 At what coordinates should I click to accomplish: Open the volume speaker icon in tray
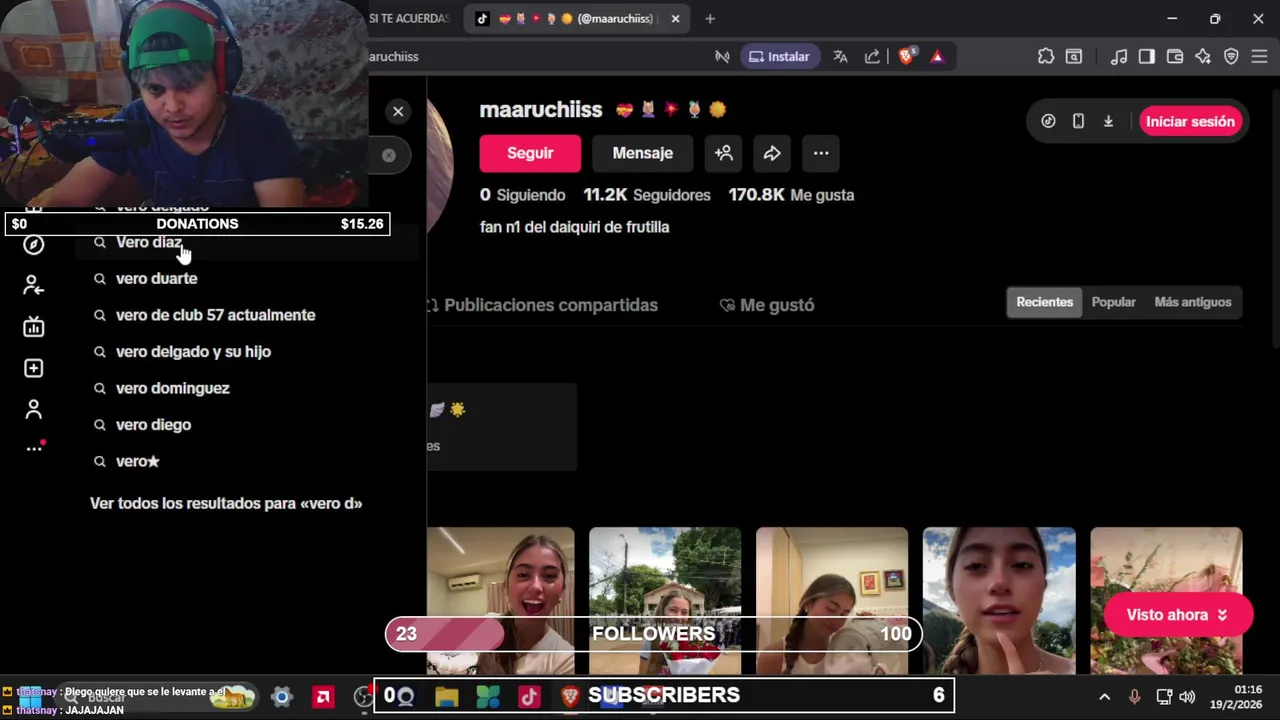(1187, 697)
